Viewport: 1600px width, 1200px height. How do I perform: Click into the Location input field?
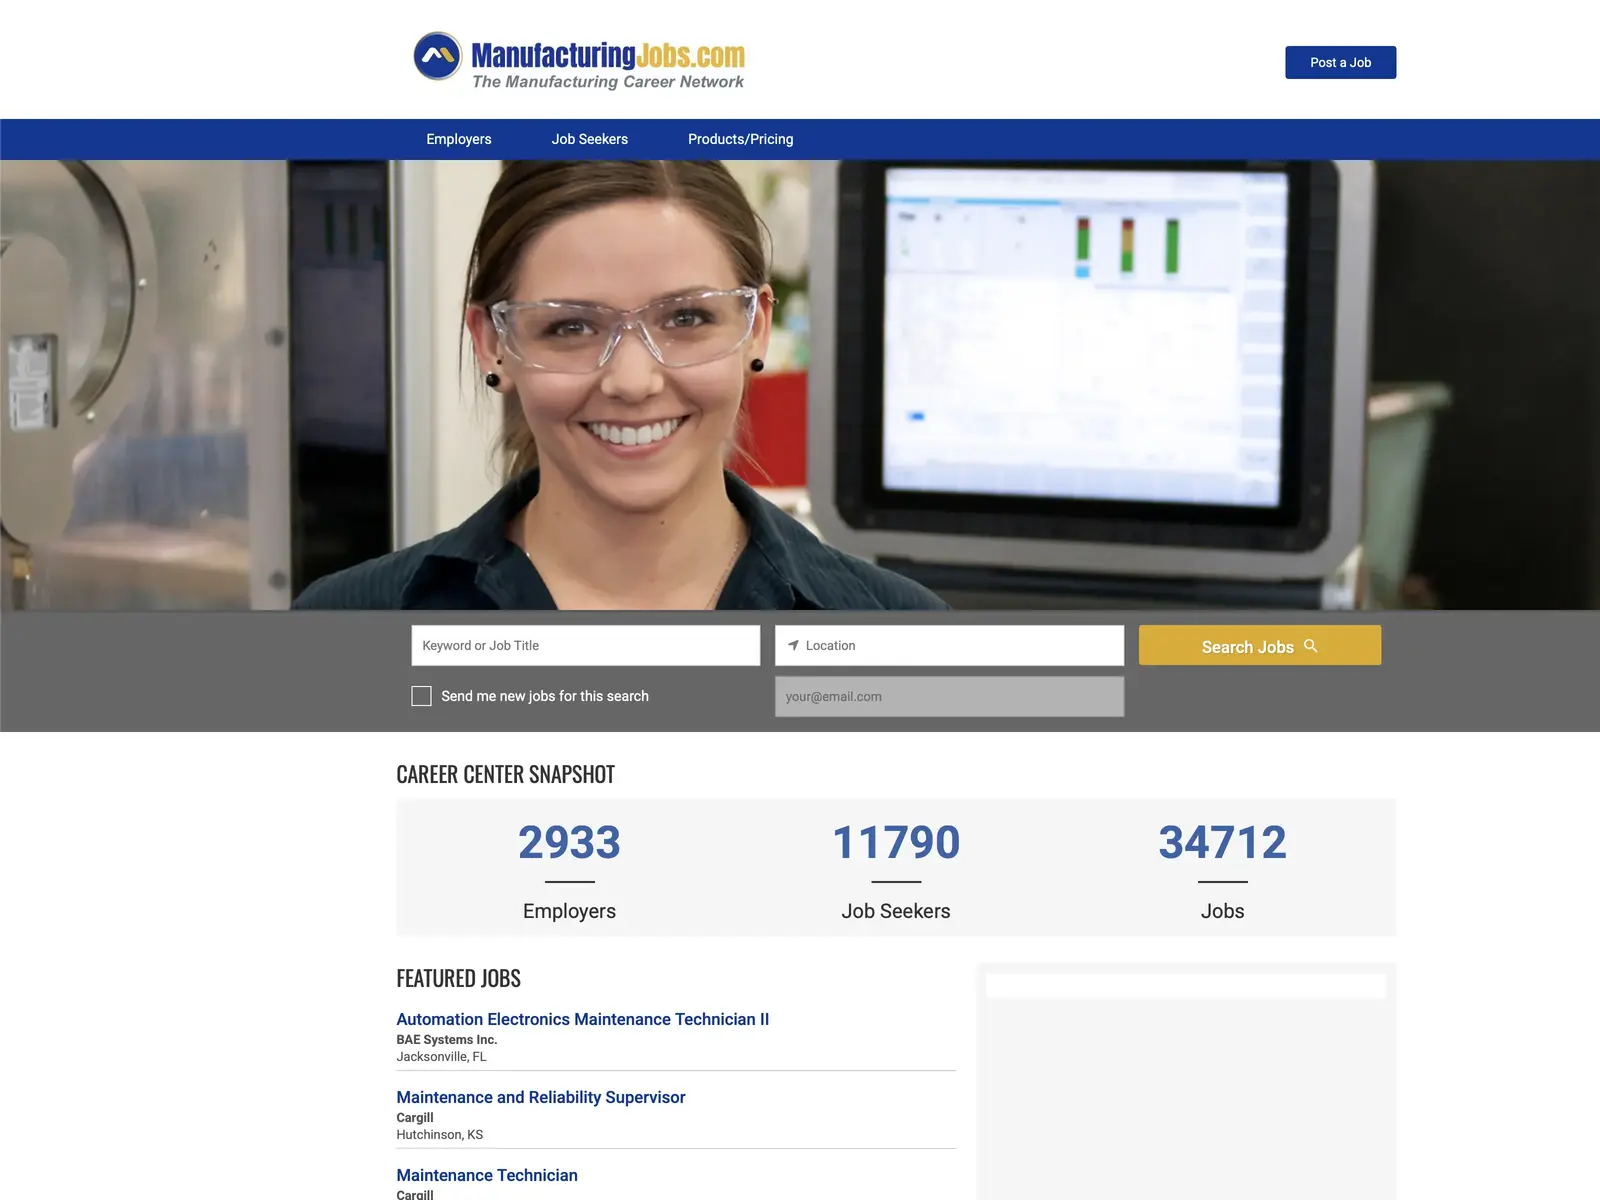pos(949,645)
